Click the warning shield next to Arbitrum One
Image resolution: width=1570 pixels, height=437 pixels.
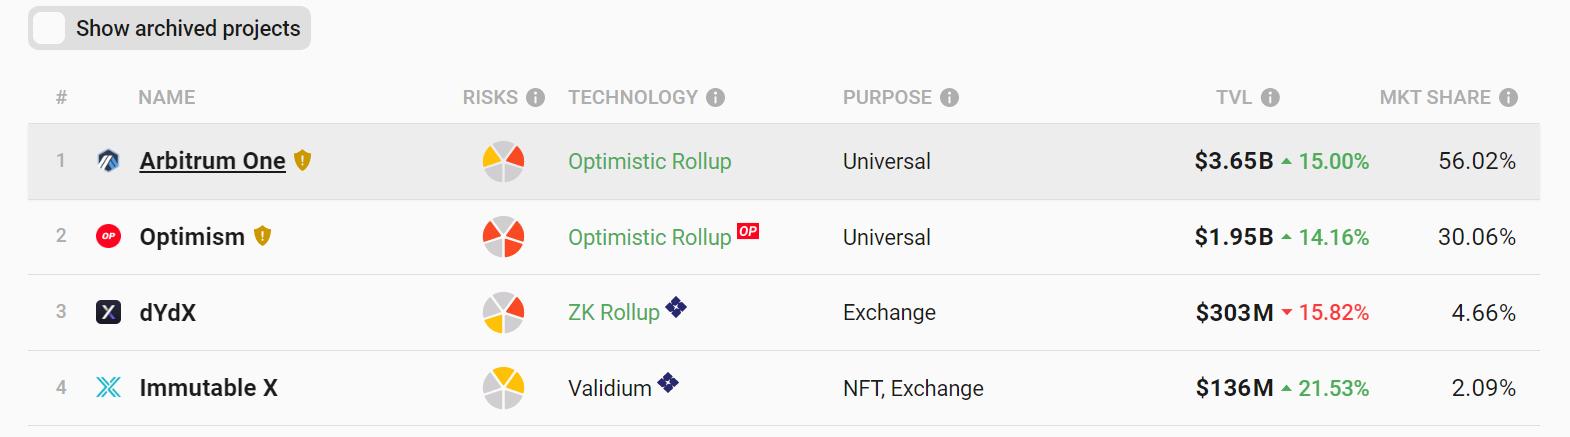pyautogui.click(x=303, y=160)
